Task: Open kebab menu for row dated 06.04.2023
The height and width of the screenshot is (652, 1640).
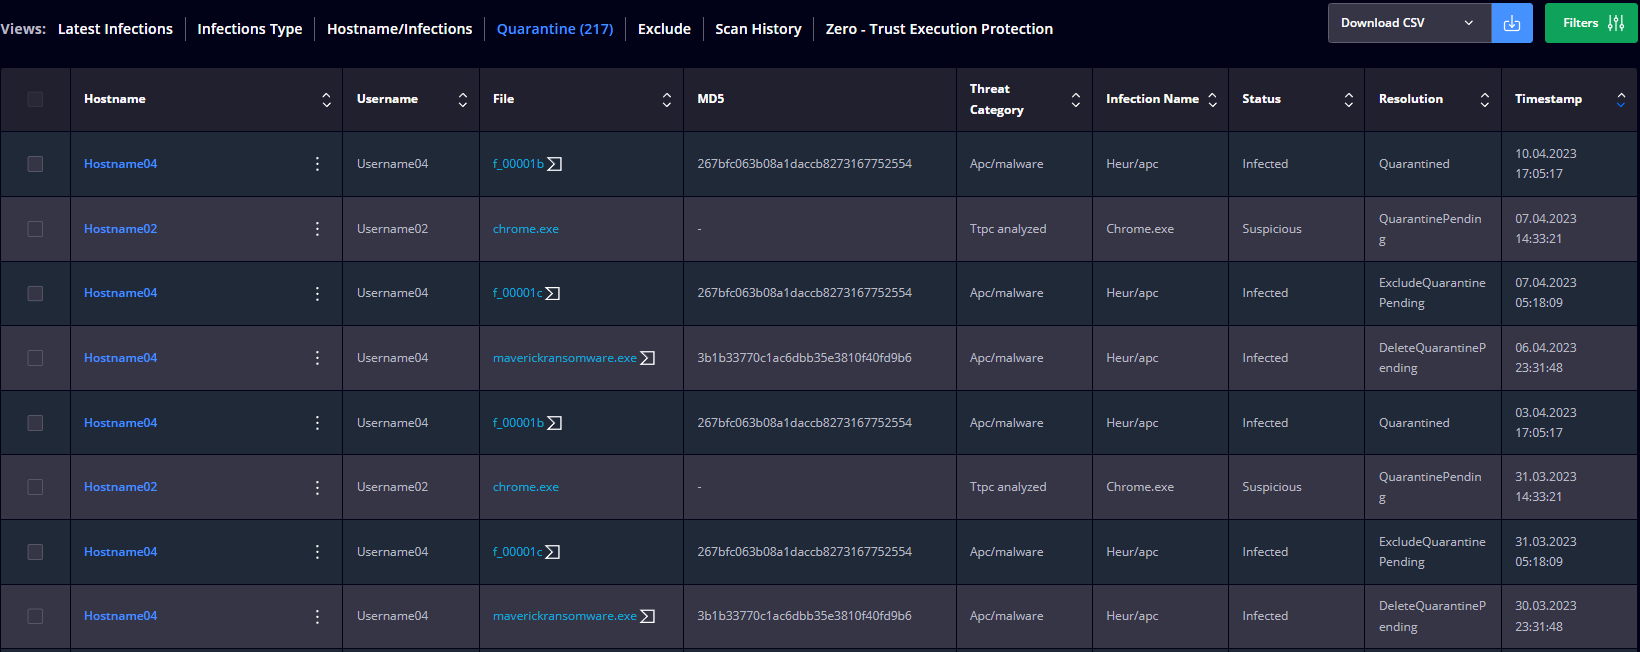Action: 318,358
